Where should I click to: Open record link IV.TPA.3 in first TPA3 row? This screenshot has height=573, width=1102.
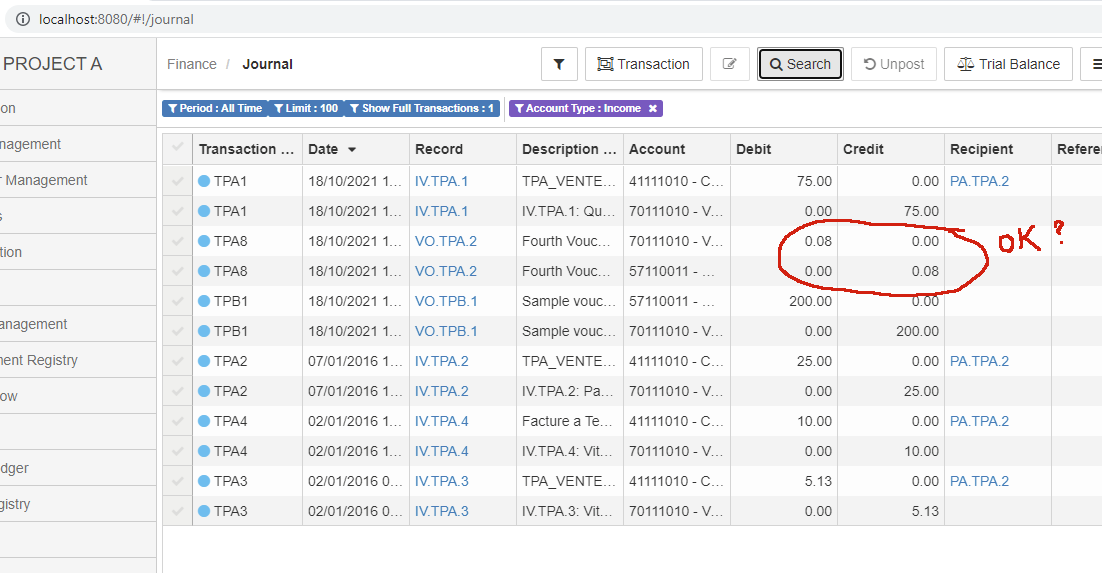[x=441, y=482]
